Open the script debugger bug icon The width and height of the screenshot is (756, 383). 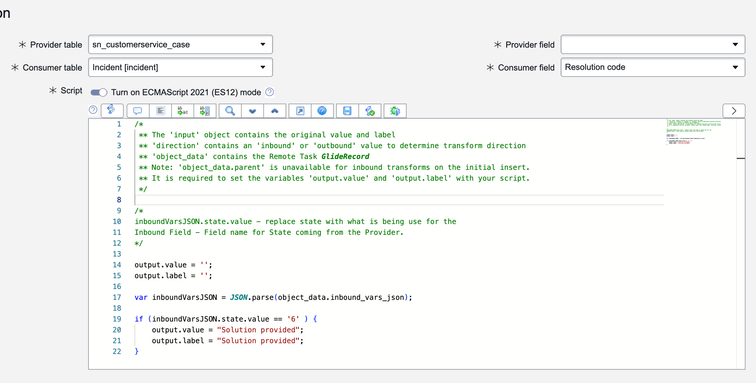pos(395,111)
